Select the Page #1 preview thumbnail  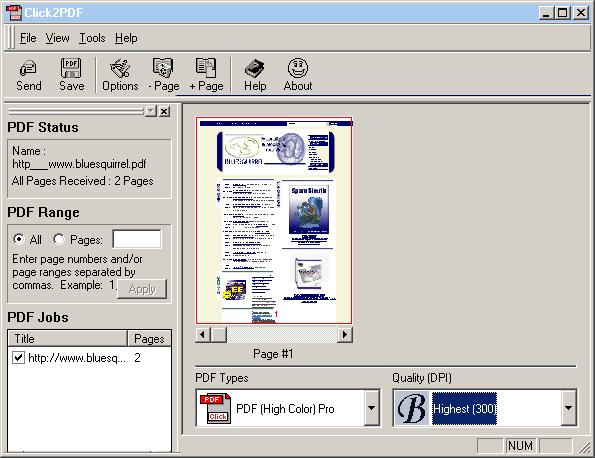coord(274,220)
